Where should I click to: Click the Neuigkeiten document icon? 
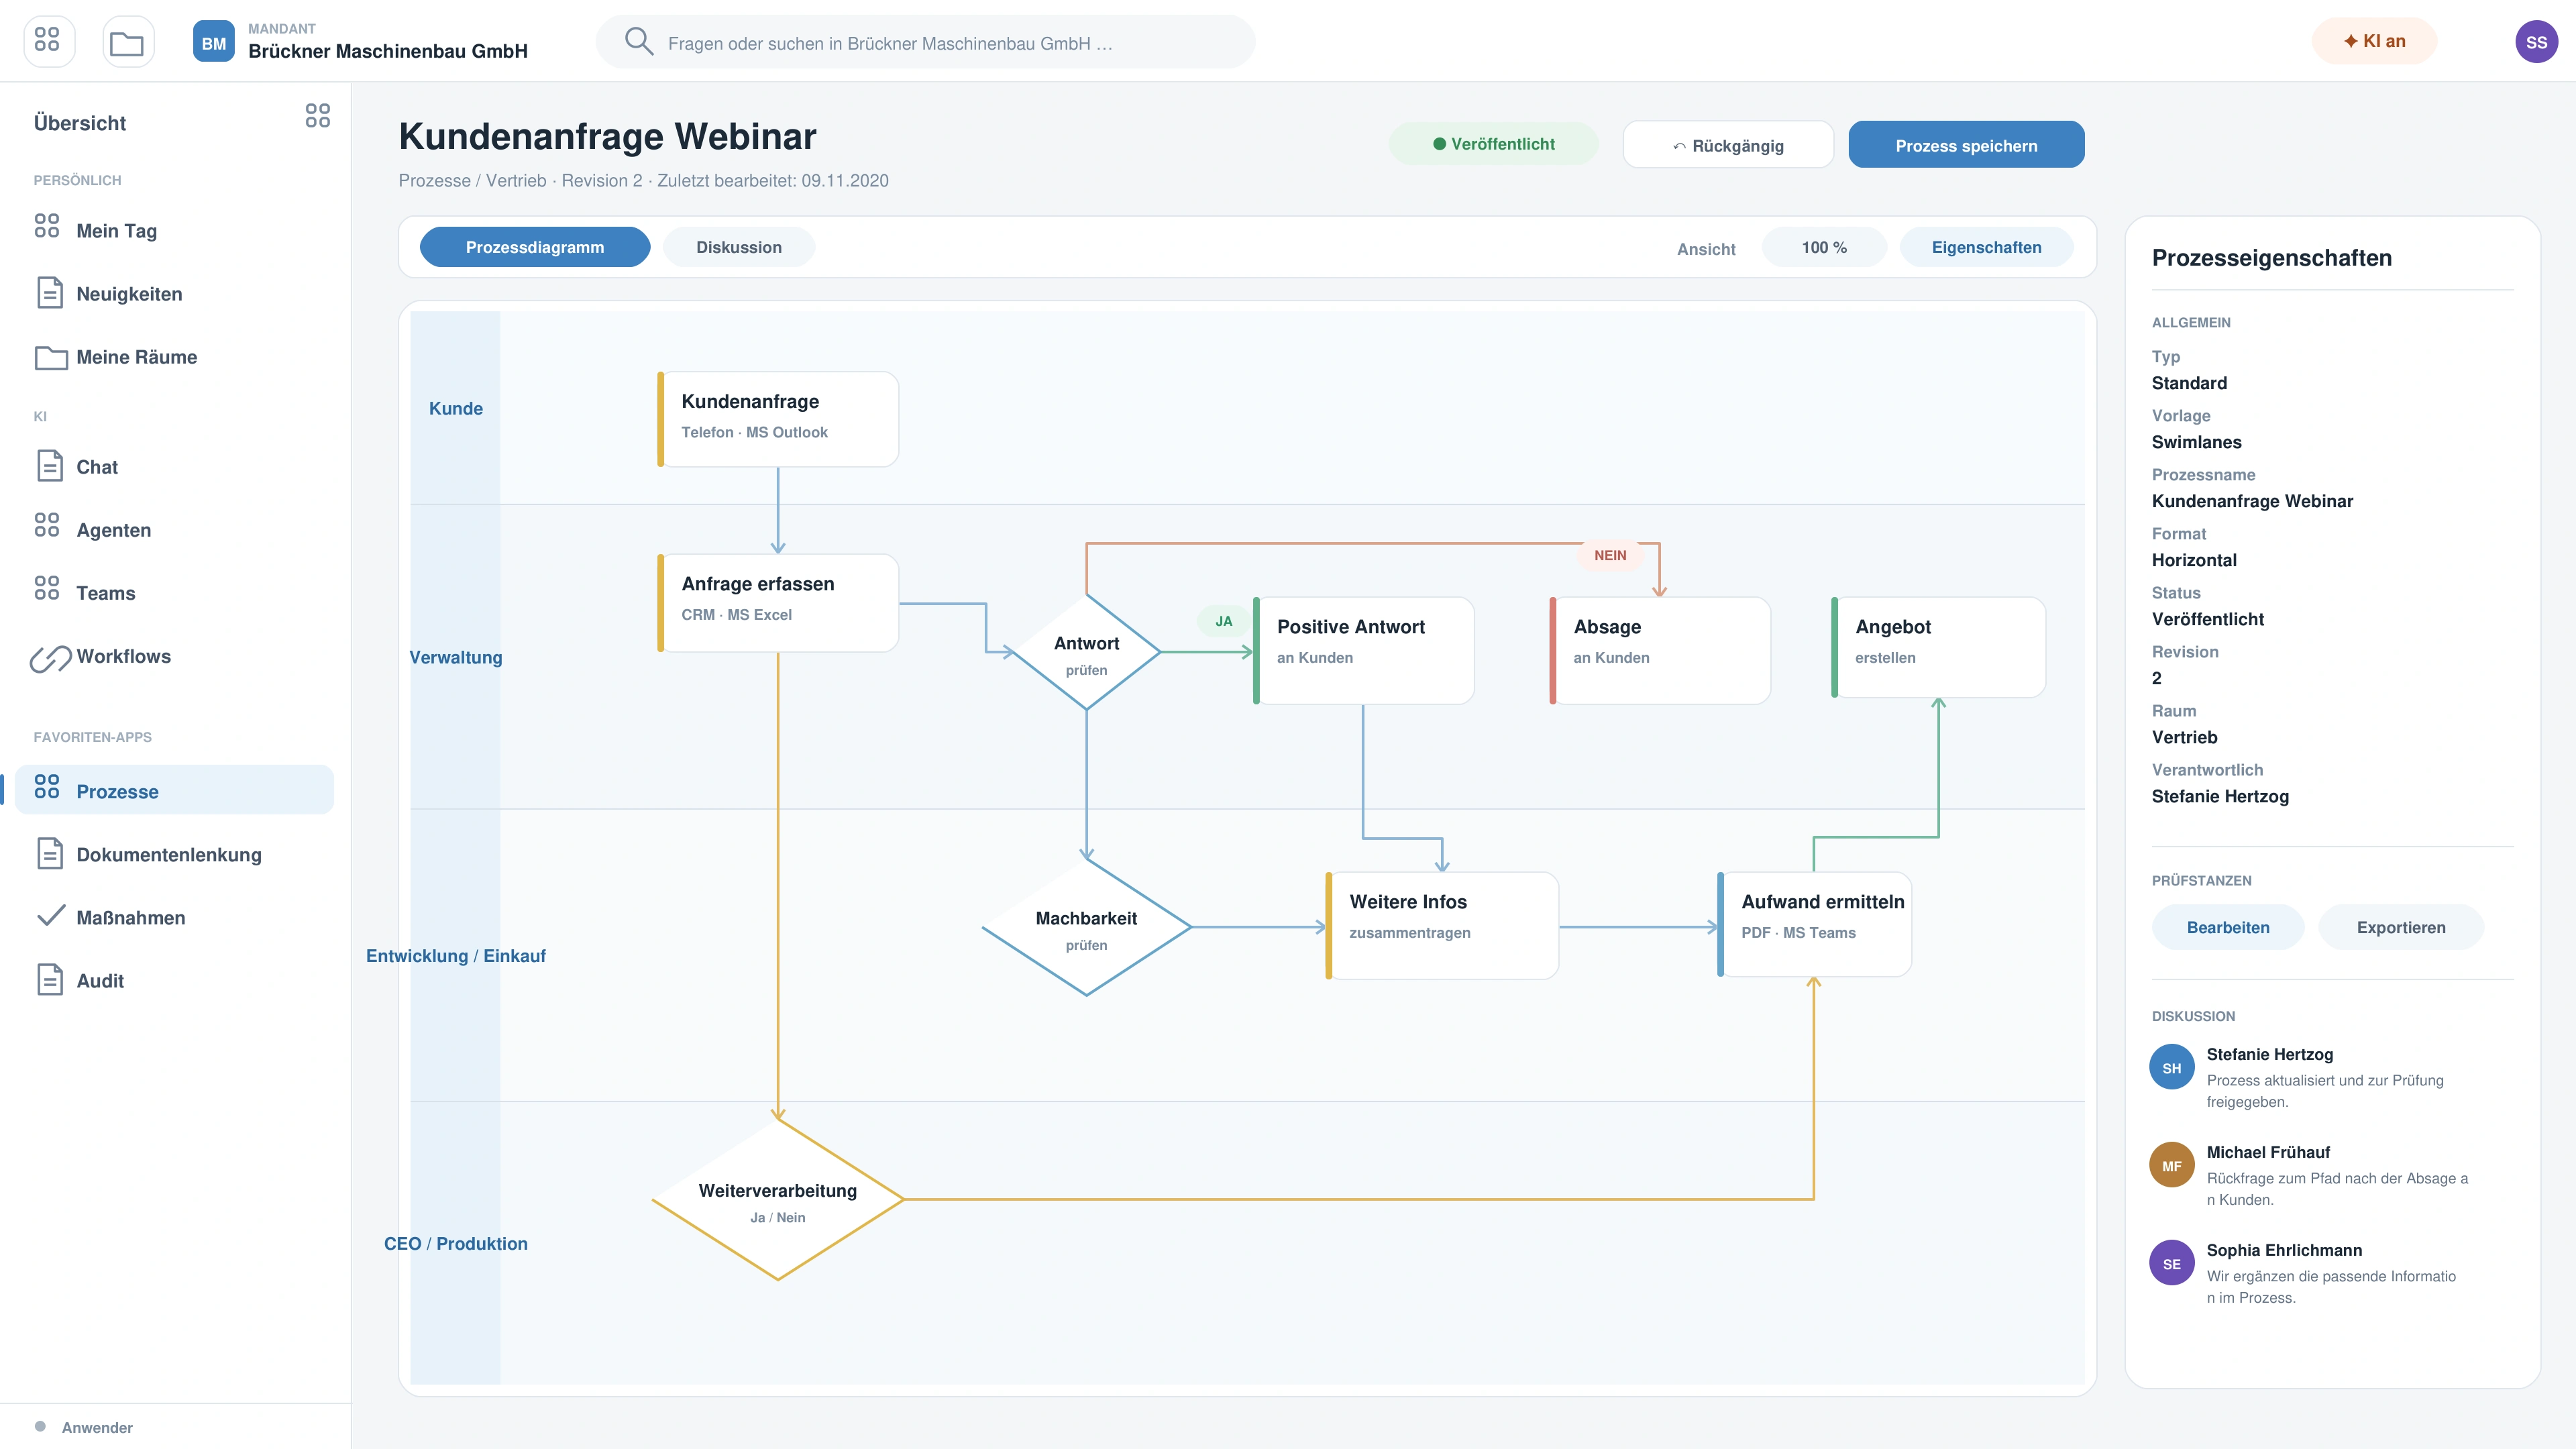pyautogui.click(x=49, y=292)
